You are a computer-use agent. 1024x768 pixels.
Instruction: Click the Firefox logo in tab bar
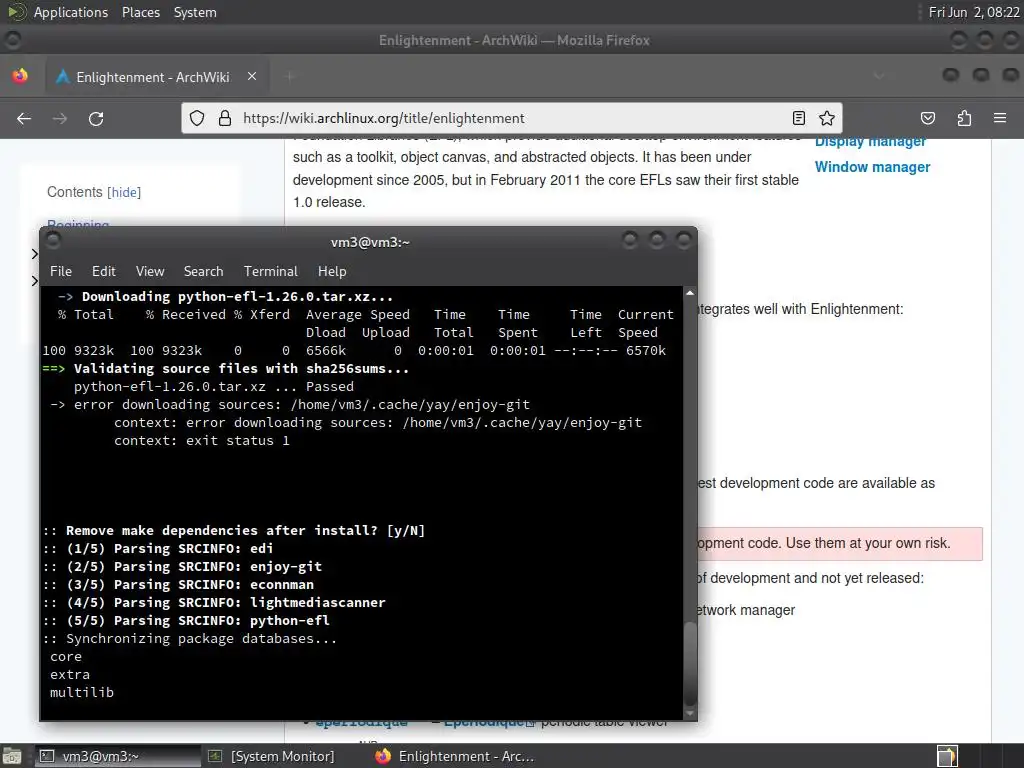point(20,76)
